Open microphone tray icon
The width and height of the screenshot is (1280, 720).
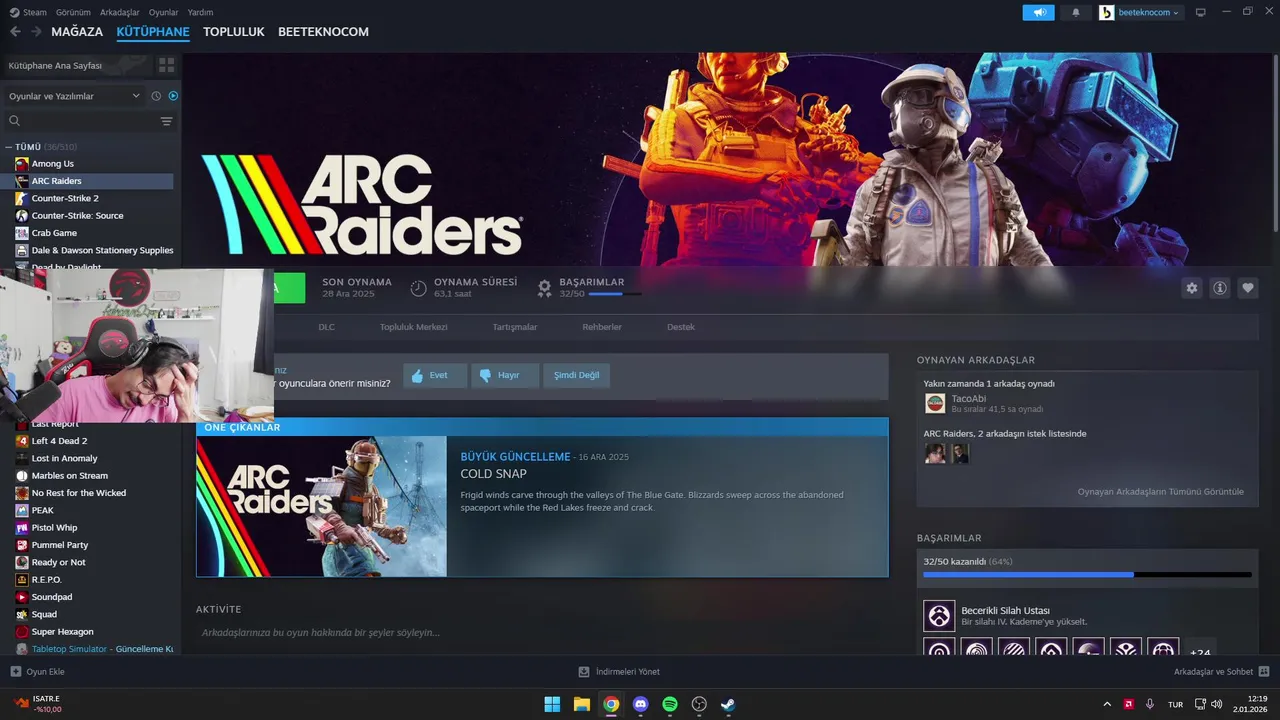(1149, 704)
